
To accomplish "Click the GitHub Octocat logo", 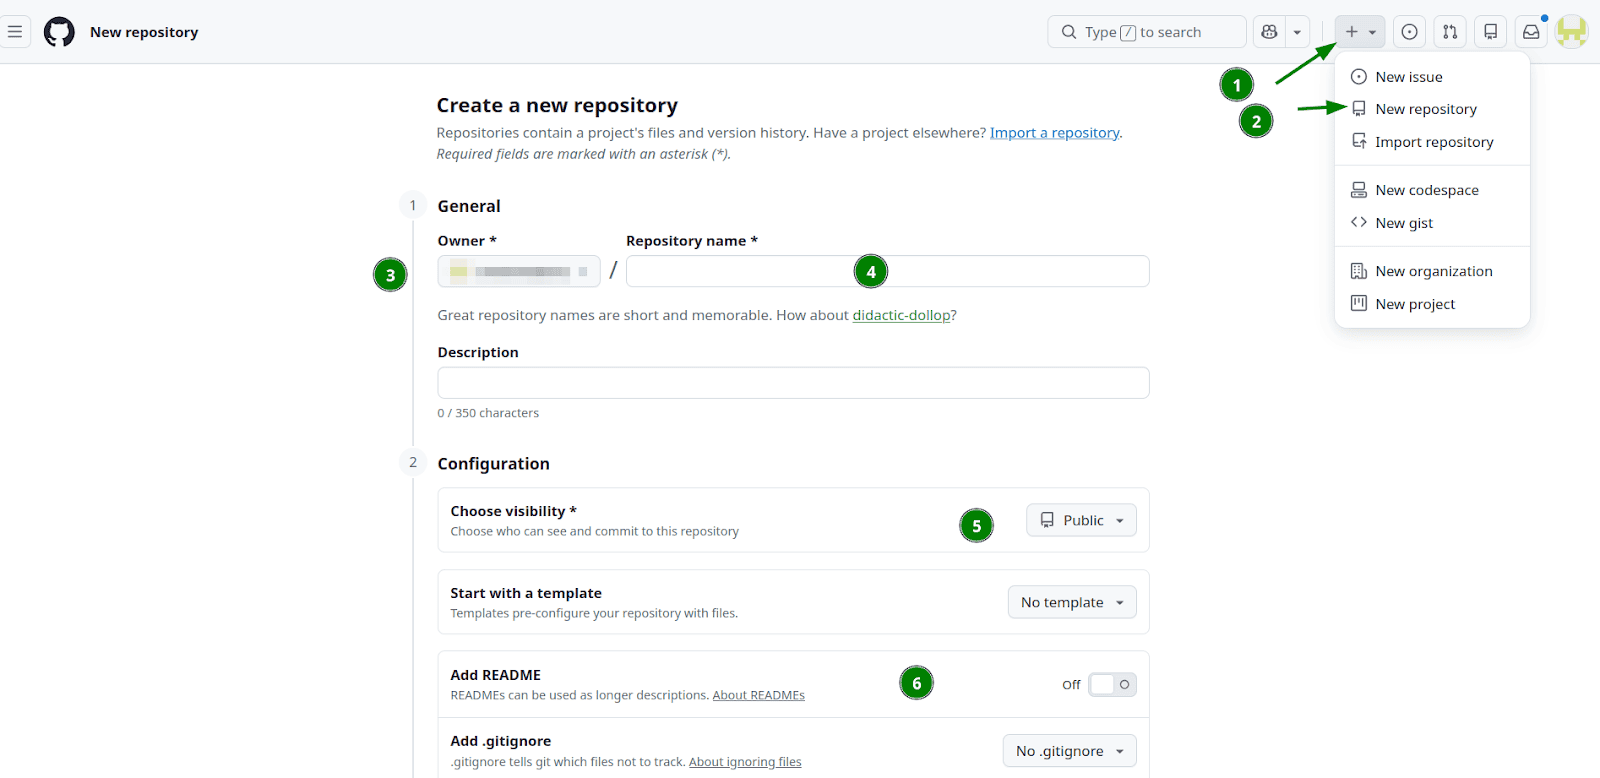I will click(59, 32).
